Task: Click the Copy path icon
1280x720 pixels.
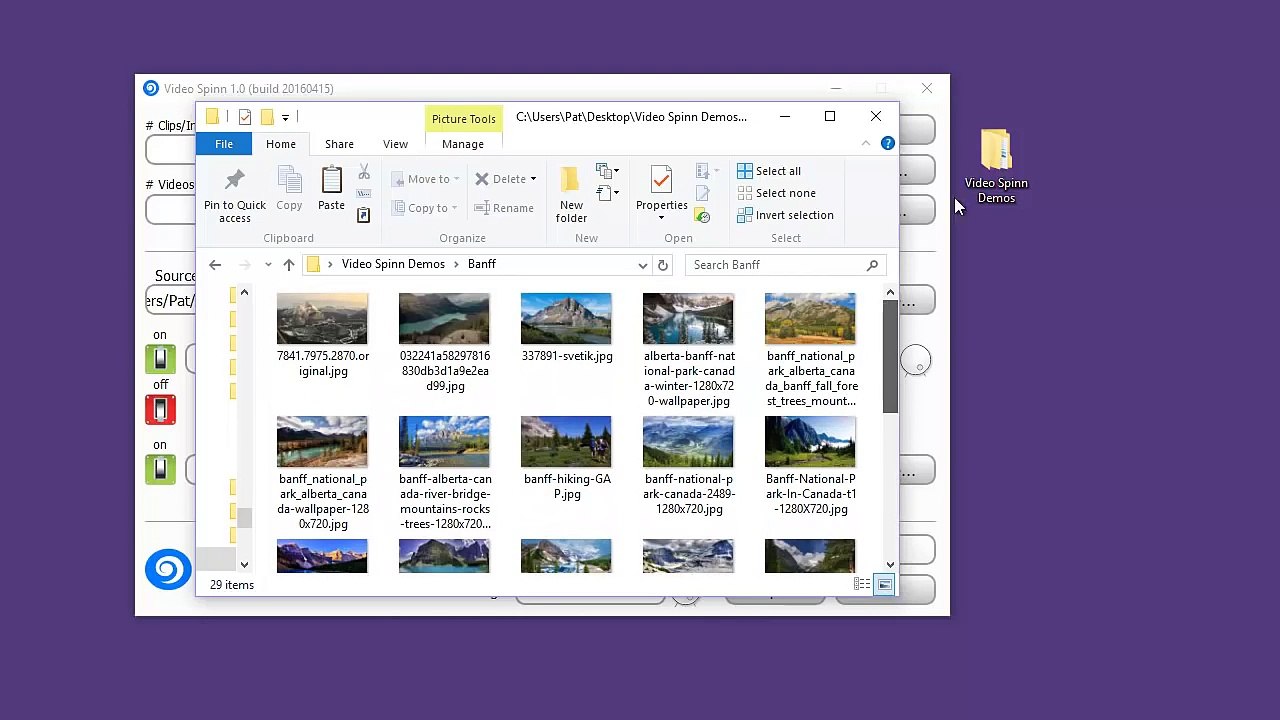Action: [364, 193]
